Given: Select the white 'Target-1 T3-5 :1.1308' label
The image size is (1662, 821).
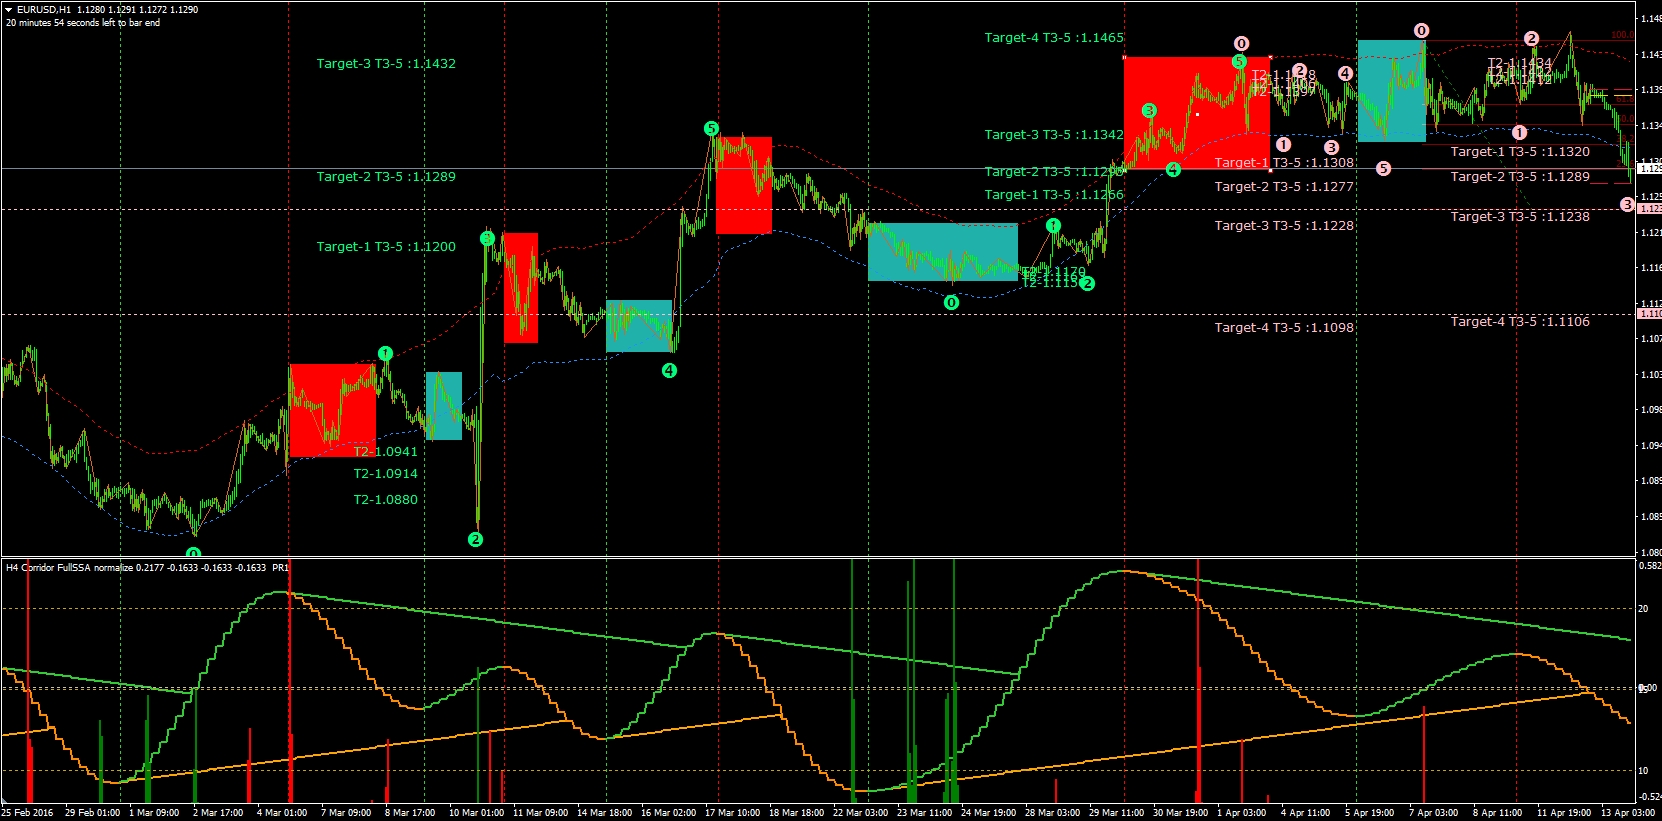Looking at the screenshot, I should (1284, 162).
